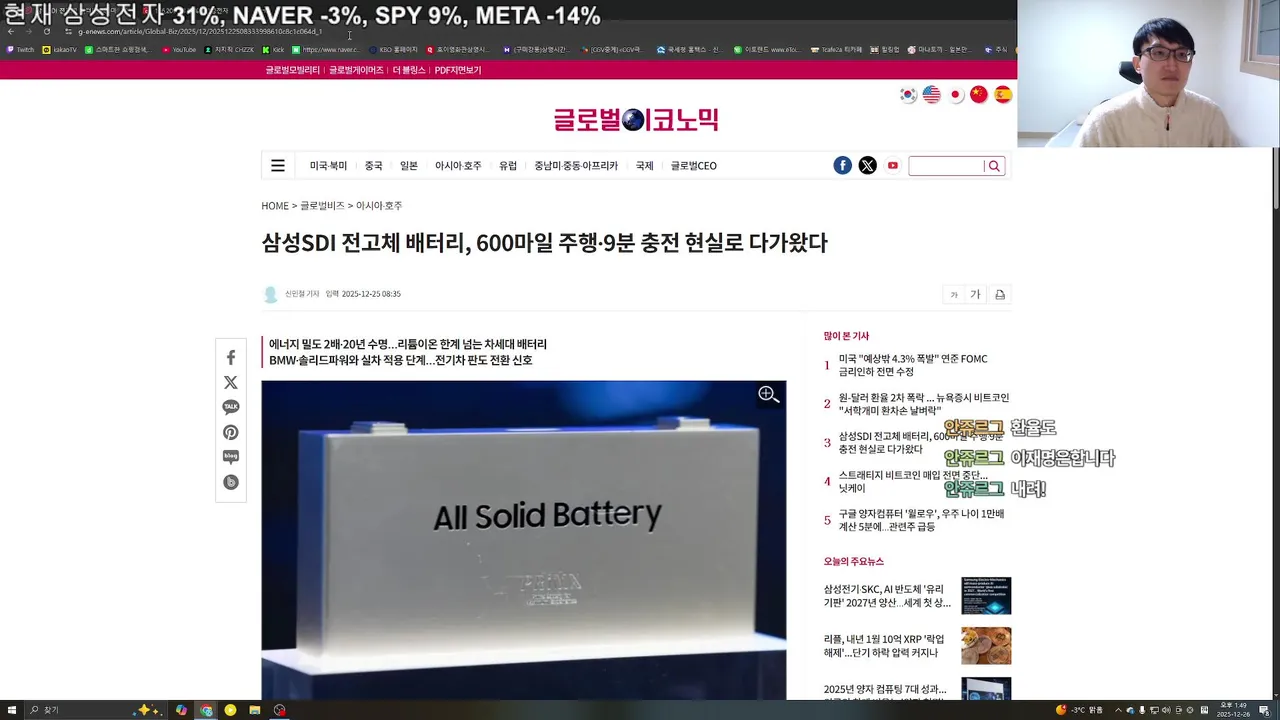The height and width of the screenshot is (720, 1280).
Task: Open 일본 menu item
Action: pyautogui.click(x=409, y=166)
